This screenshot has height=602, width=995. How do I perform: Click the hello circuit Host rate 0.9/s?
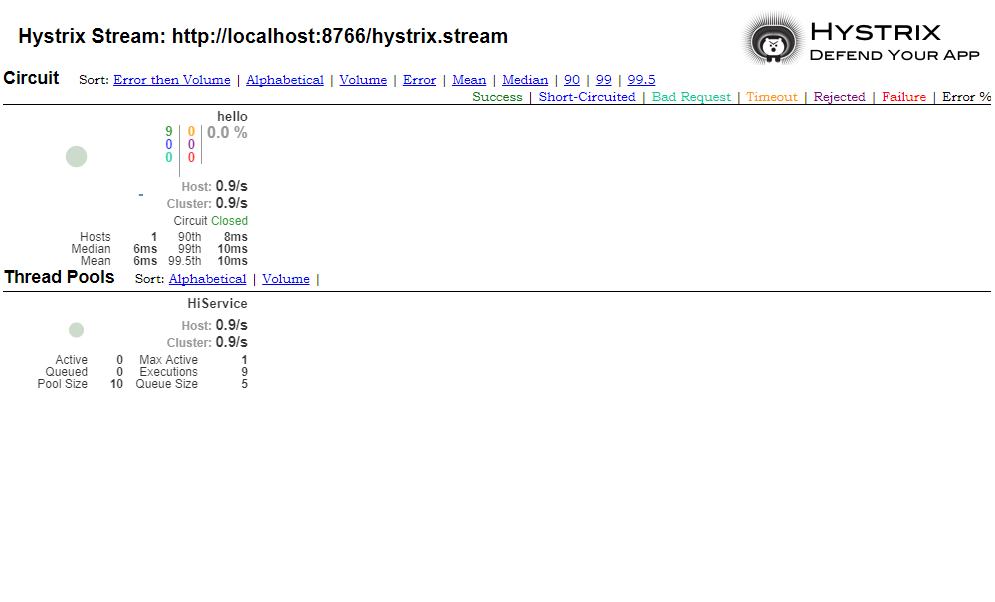tap(232, 186)
